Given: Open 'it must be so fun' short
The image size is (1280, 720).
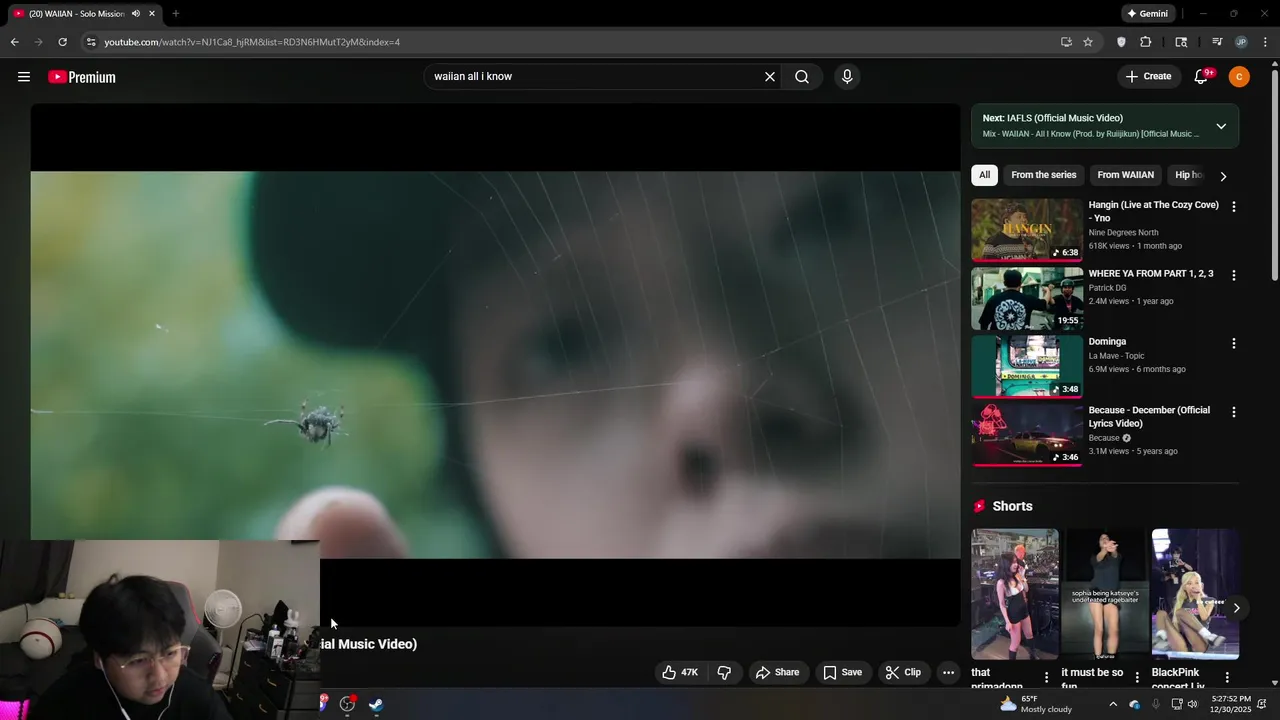Looking at the screenshot, I should coord(1105,594).
